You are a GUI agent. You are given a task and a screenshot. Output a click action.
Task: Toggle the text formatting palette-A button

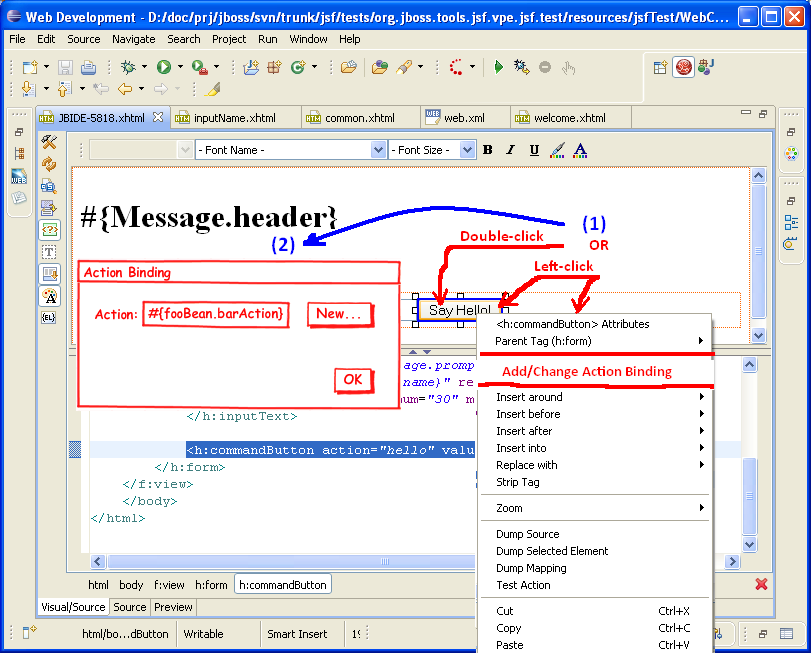[x=49, y=296]
